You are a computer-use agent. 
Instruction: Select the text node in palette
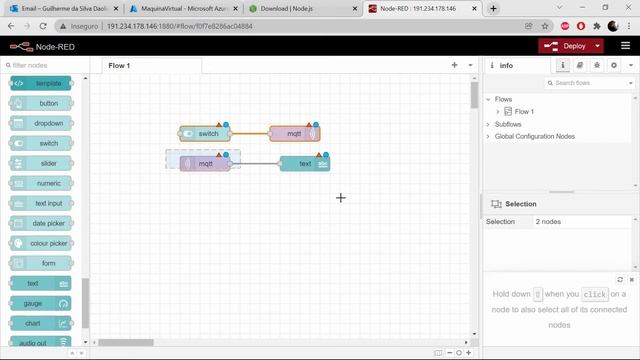41,283
